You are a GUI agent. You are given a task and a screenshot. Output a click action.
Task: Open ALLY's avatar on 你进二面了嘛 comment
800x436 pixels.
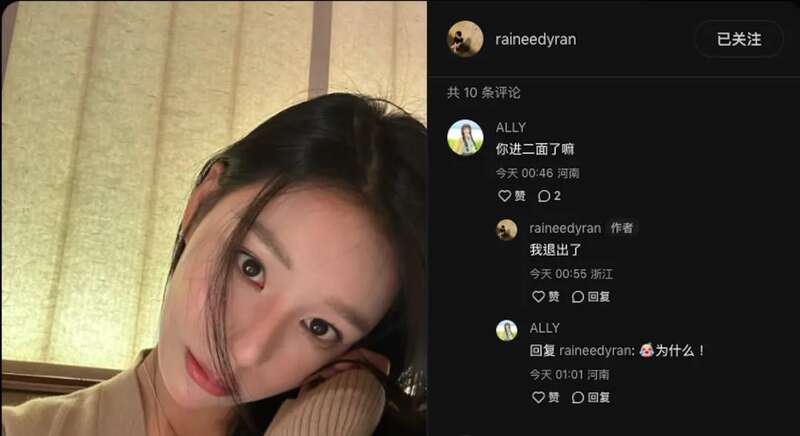click(x=465, y=138)
